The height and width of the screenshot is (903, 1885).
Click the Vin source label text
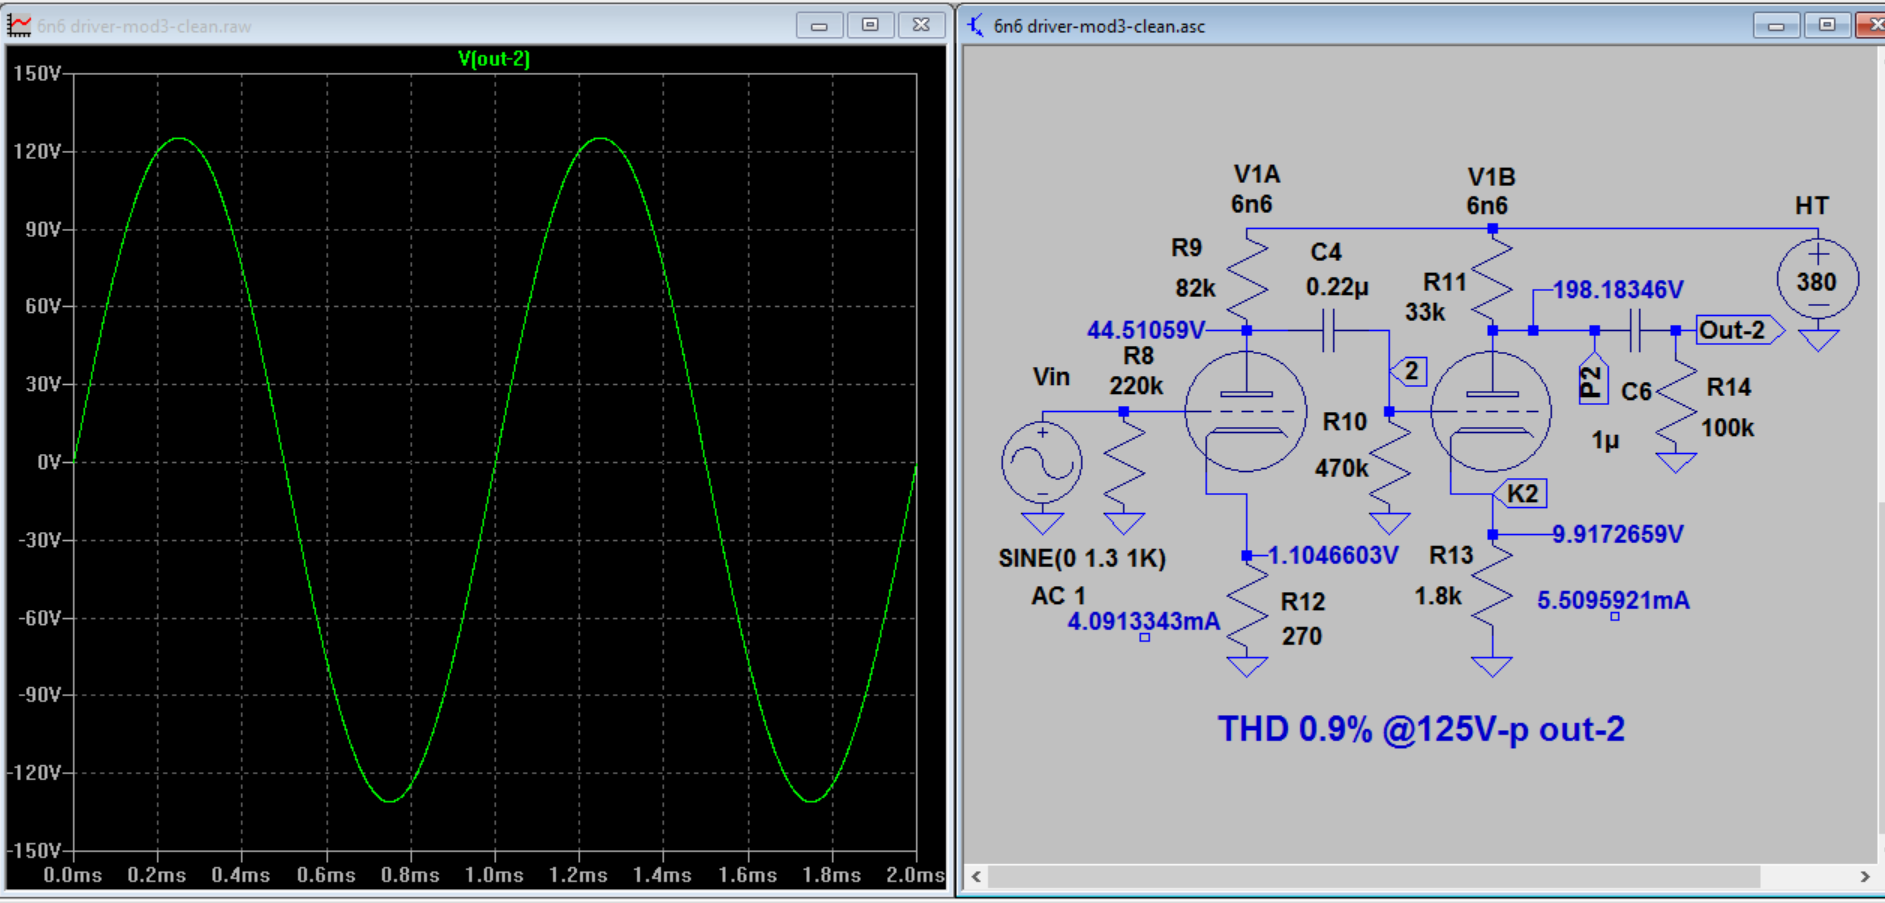point(1051,377)
